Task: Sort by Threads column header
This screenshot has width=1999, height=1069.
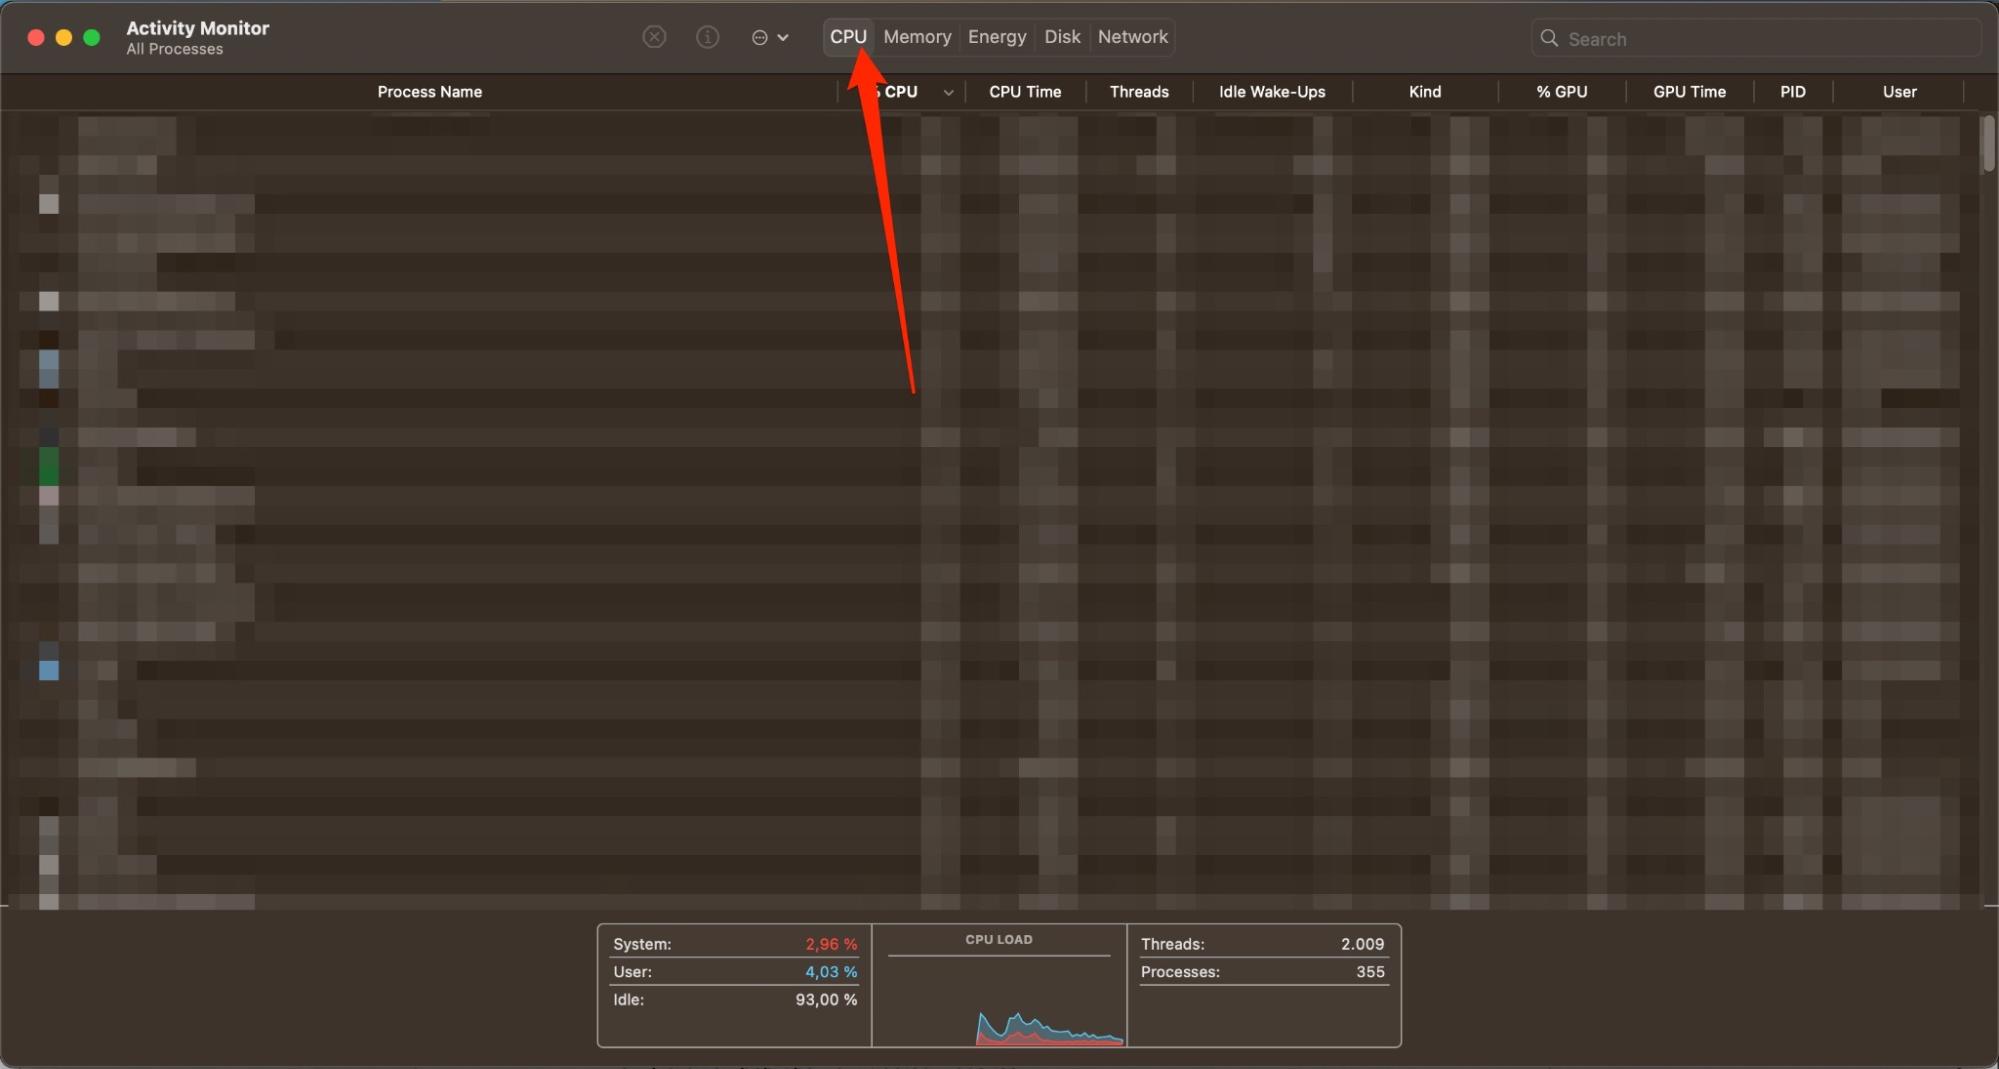Action: pyautogui.click(x=1139, y=92)
